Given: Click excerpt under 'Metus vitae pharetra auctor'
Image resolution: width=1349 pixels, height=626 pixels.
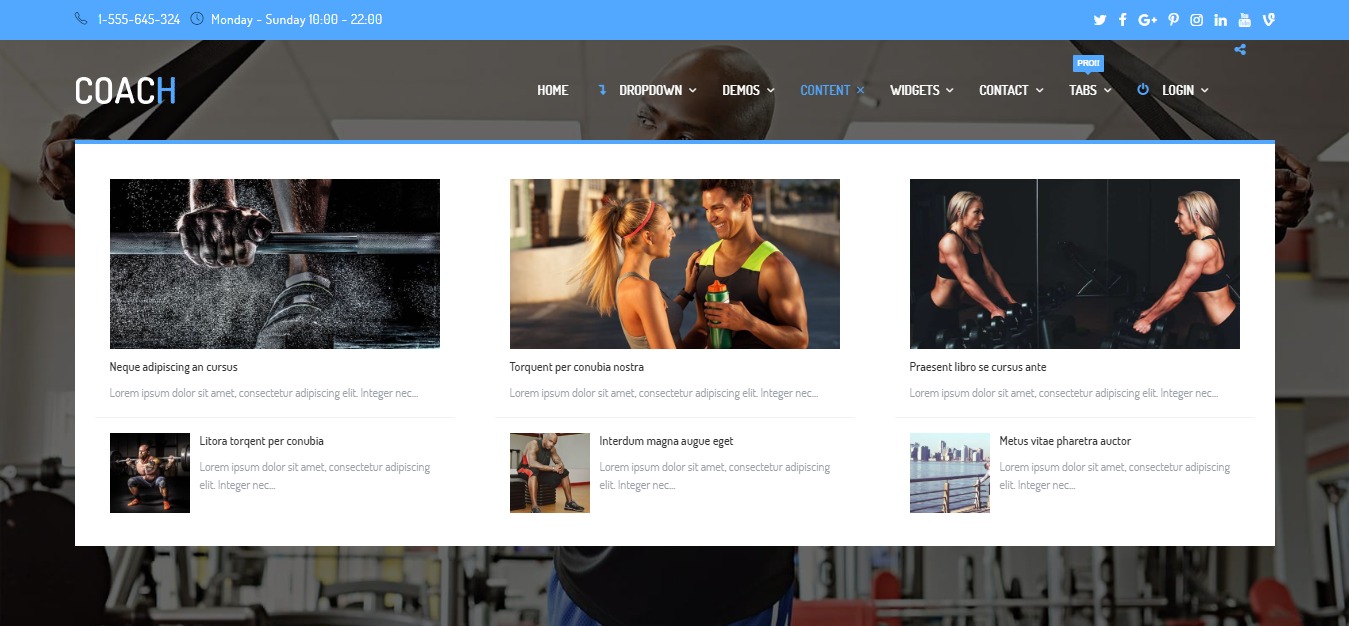Looking at the screenshot, I should [x=1115, y=476].
